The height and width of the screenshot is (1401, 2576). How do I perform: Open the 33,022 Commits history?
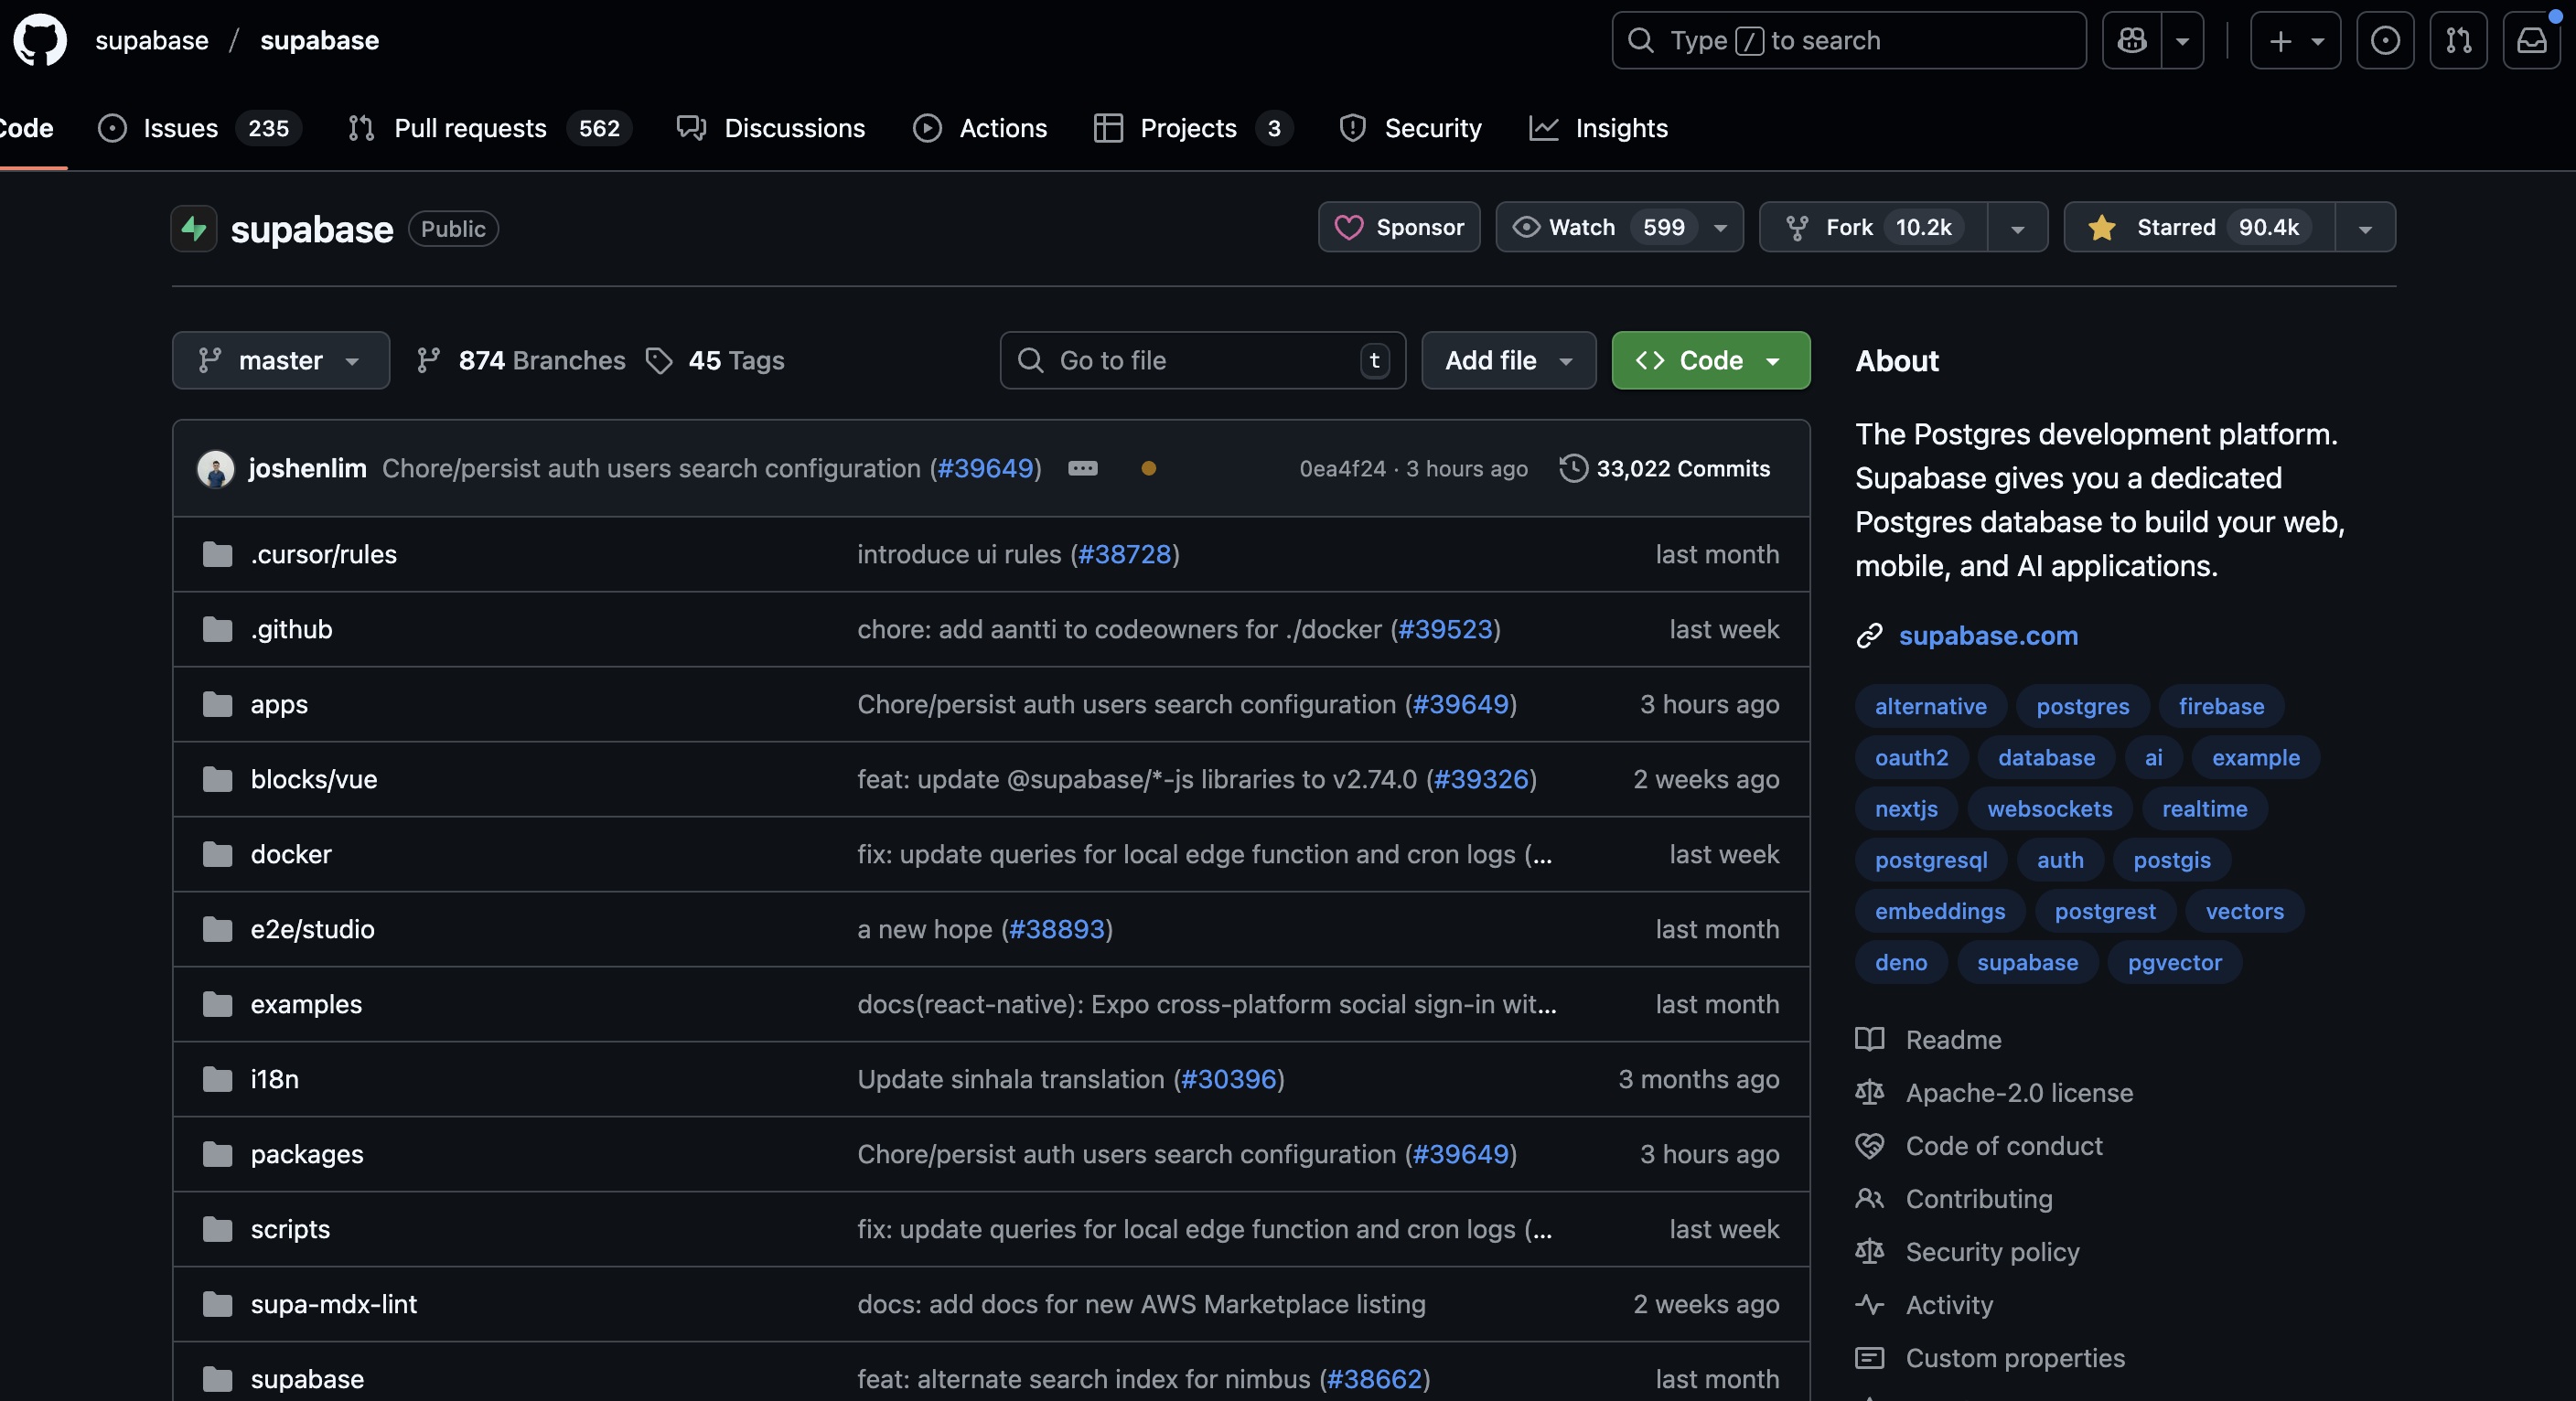coord(1664,468)
